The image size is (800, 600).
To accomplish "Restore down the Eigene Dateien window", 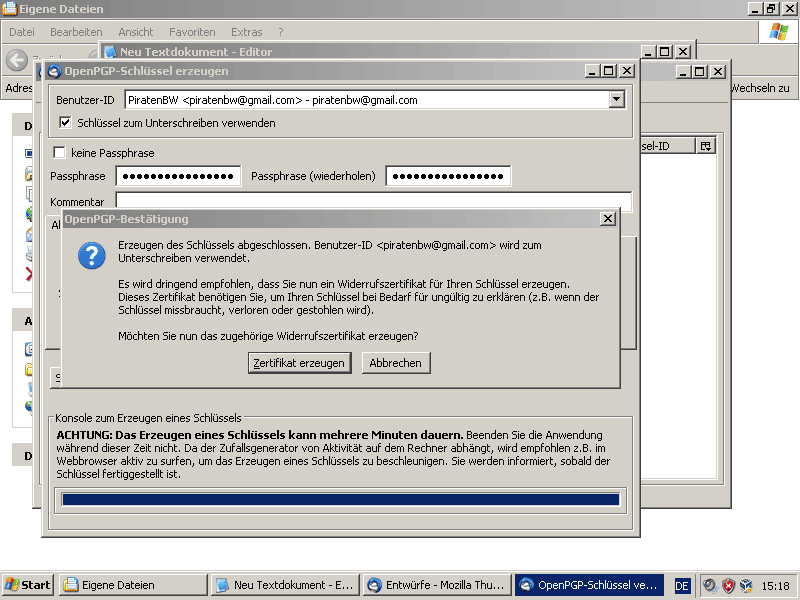I will (770, 9).
